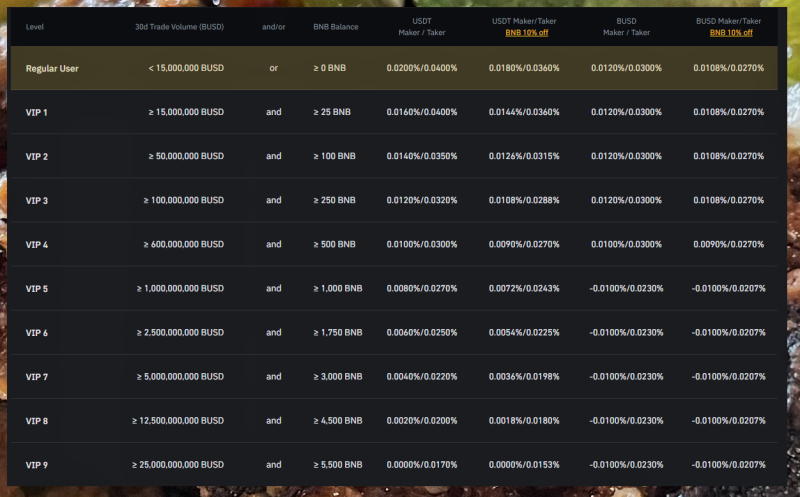The image size is (800, 497).
Task: Click the 0.0036%/0.0198% discounted fee
Action: 524,377
